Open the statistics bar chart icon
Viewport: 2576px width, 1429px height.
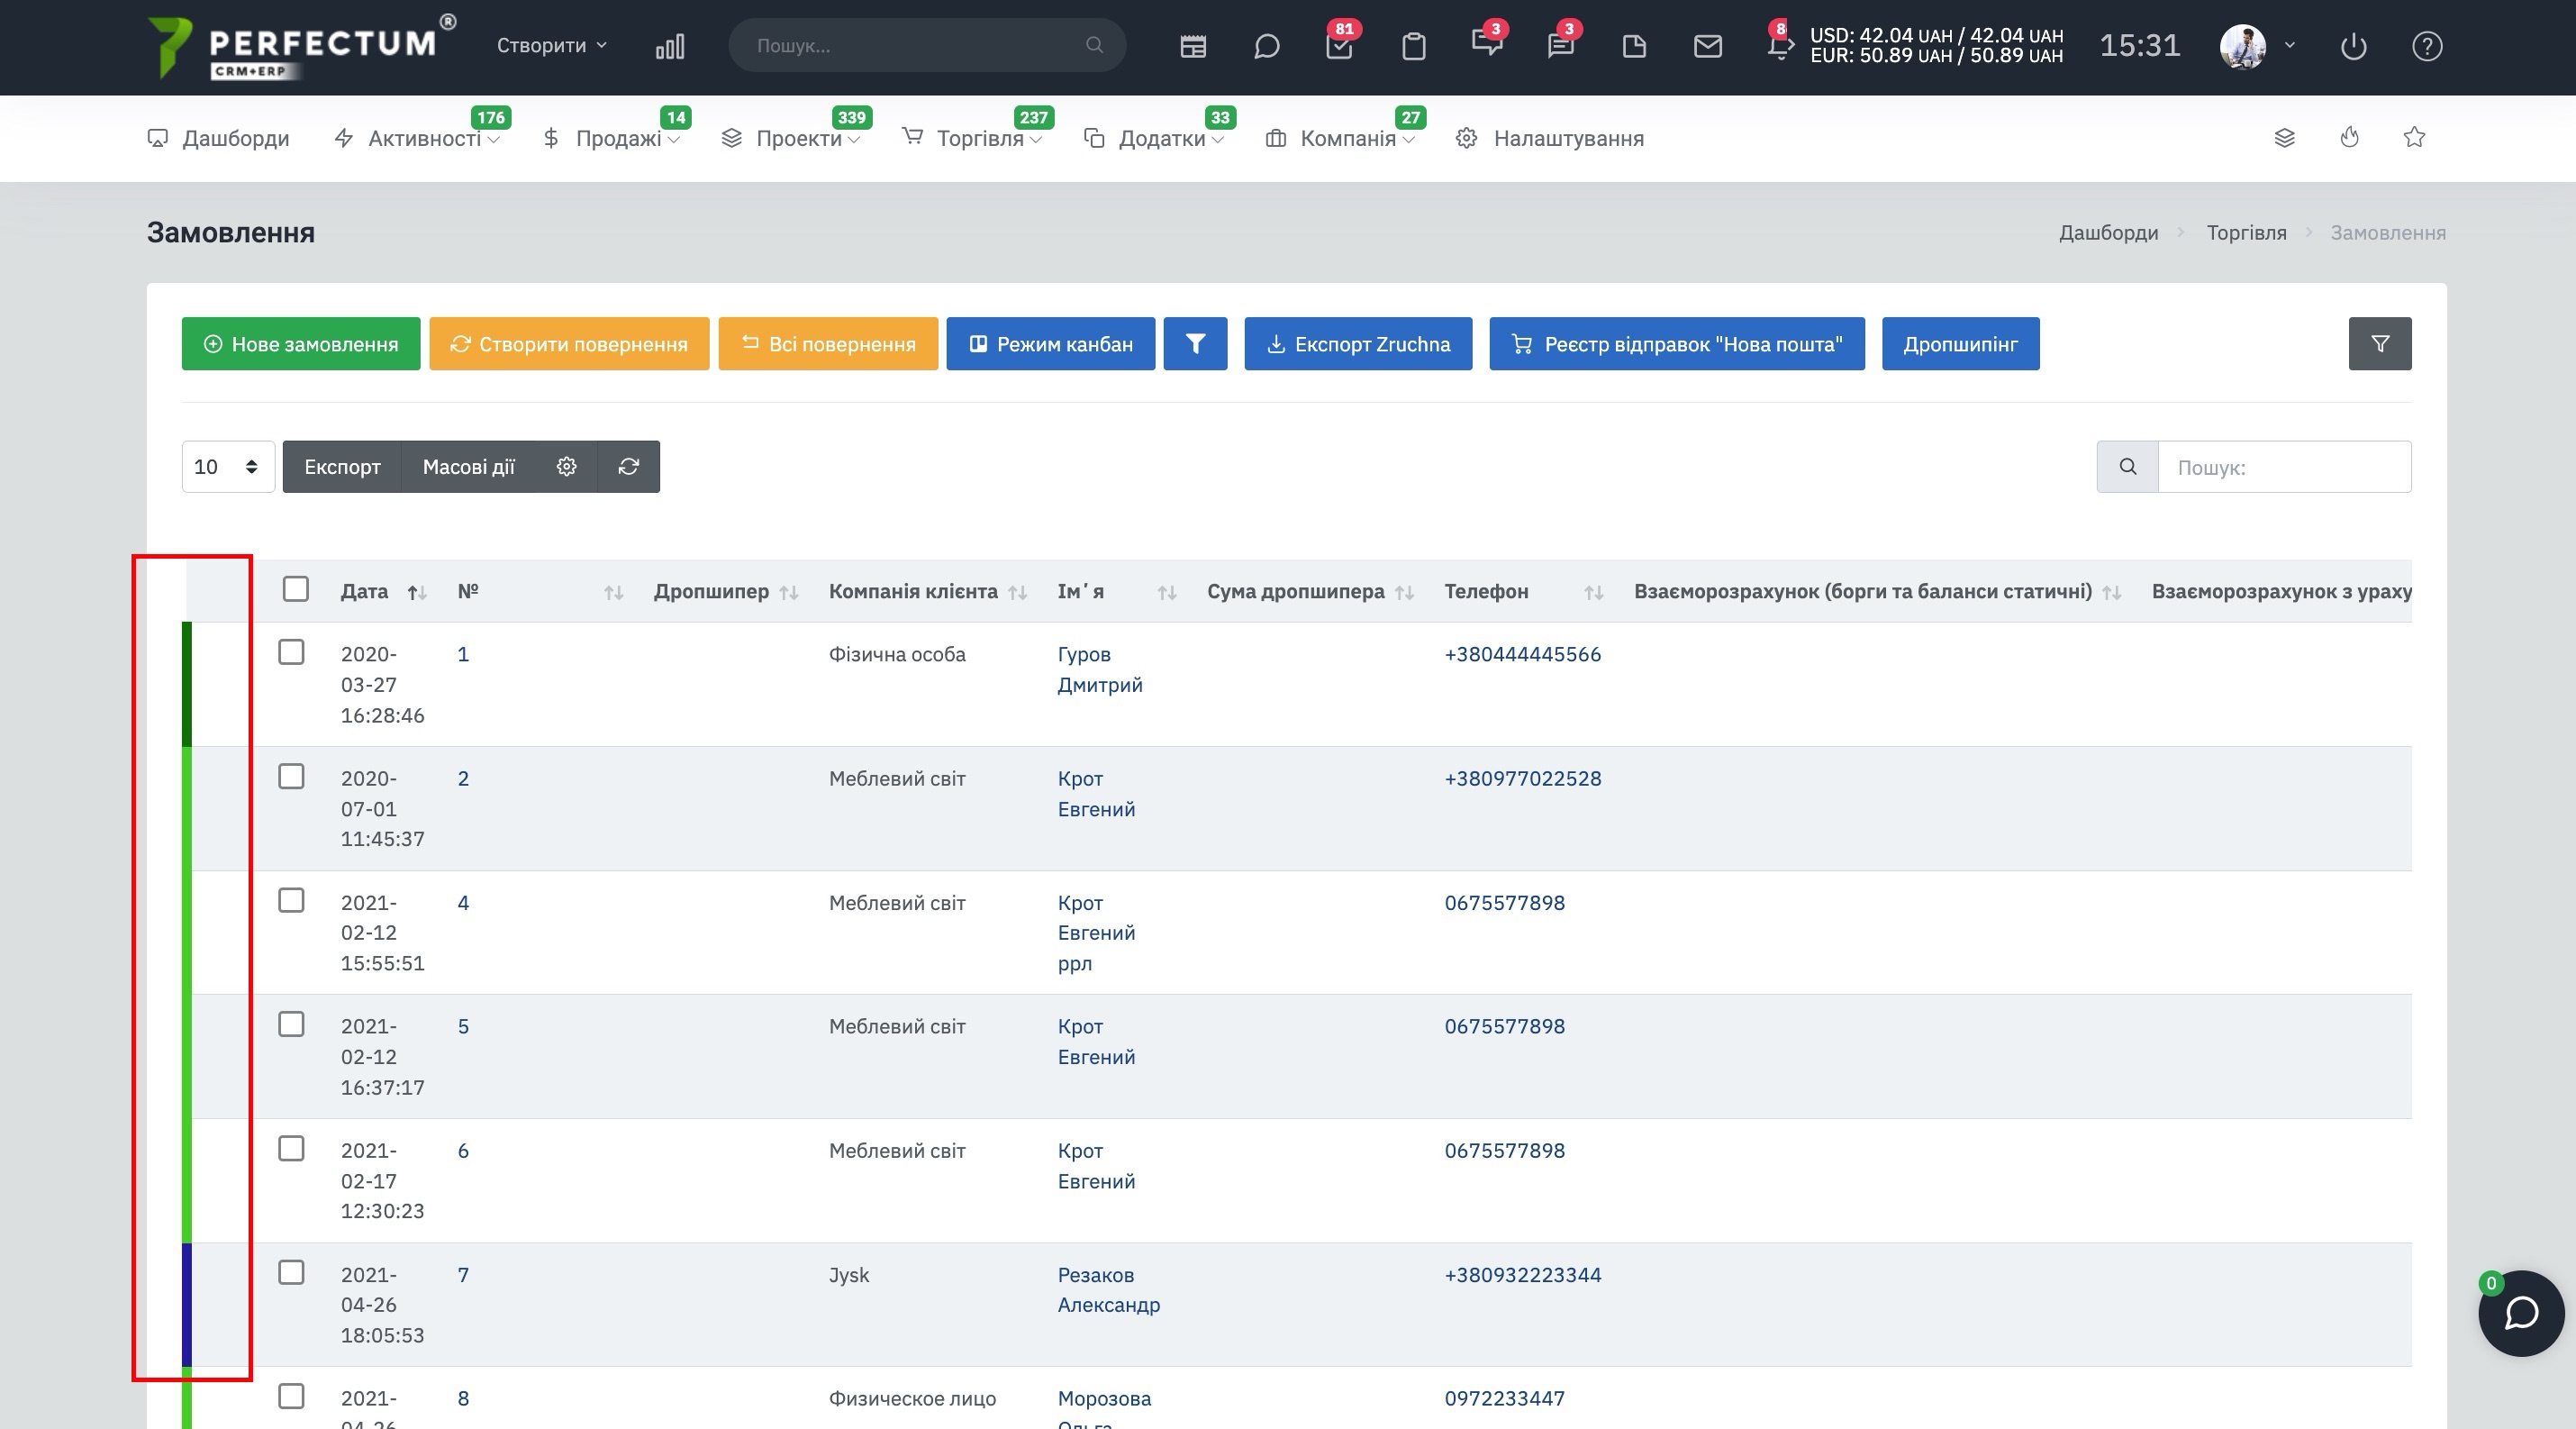tap(670, 46)
